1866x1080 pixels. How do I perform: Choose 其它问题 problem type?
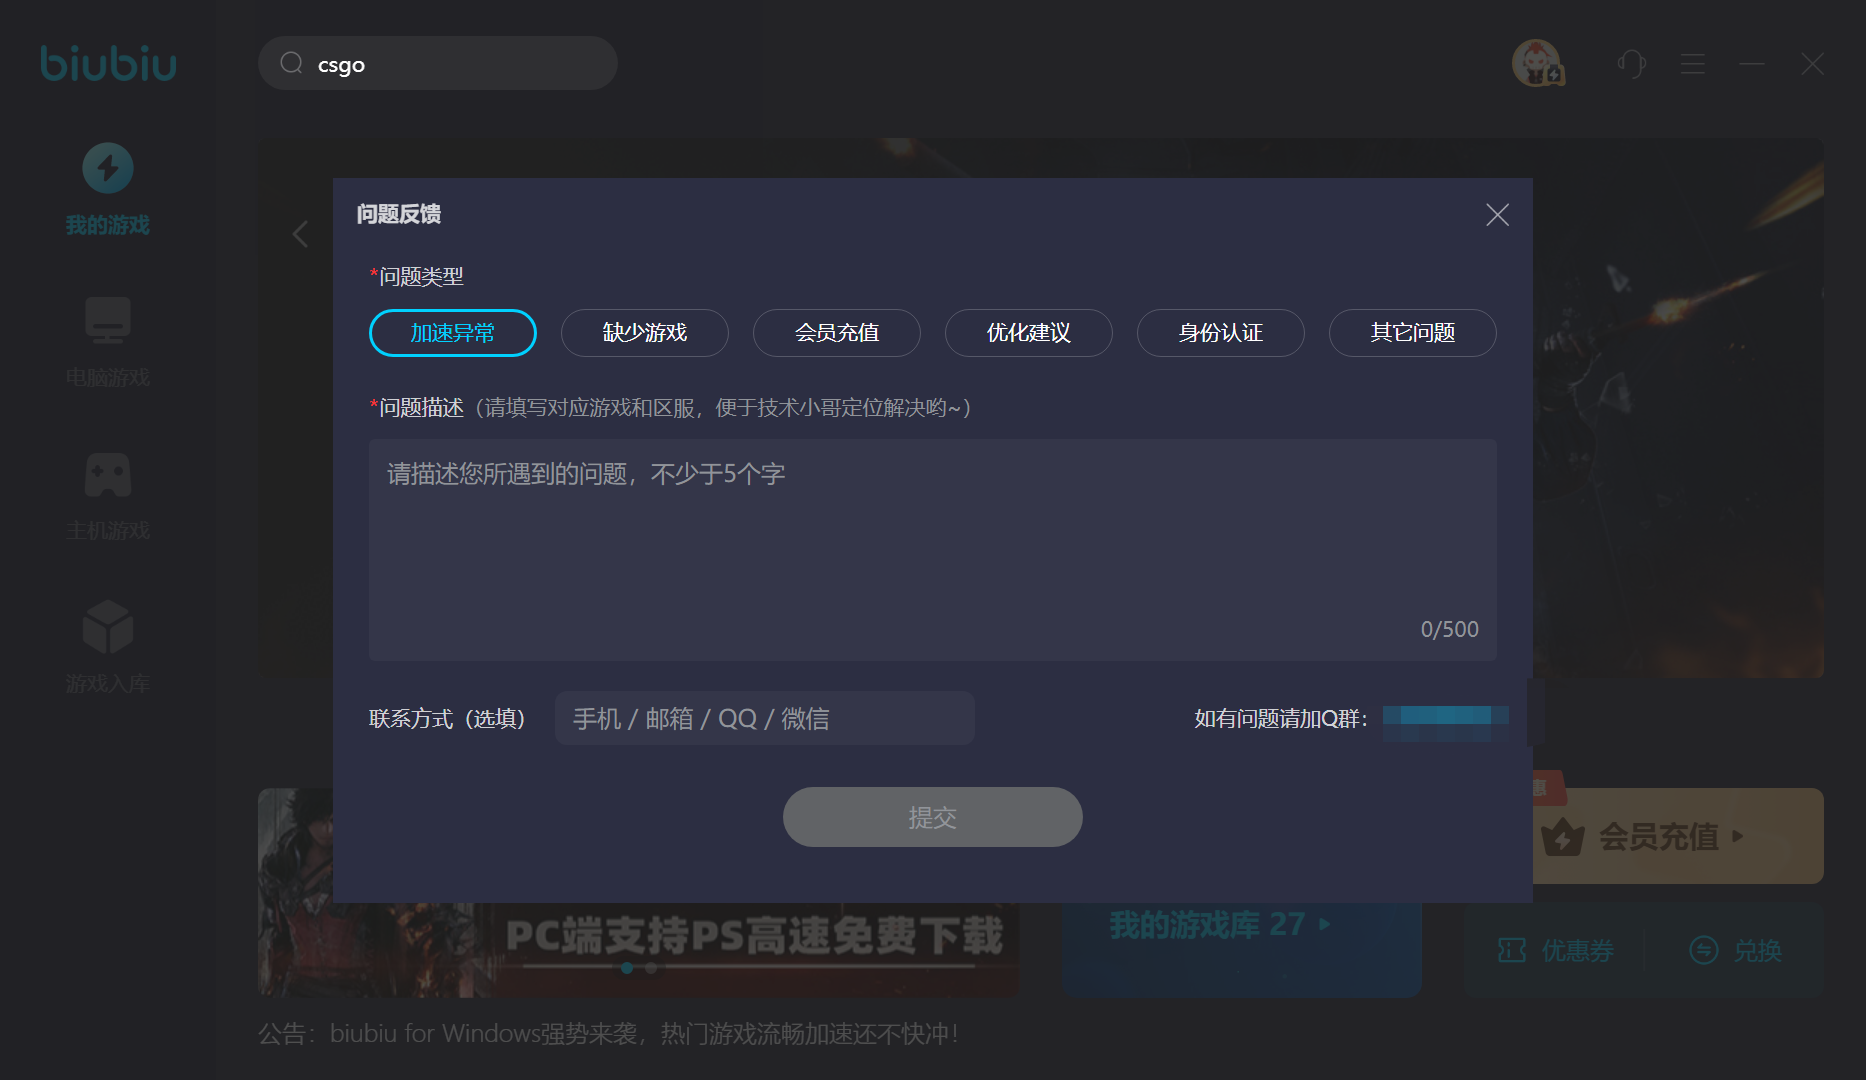click(1412, 333)
